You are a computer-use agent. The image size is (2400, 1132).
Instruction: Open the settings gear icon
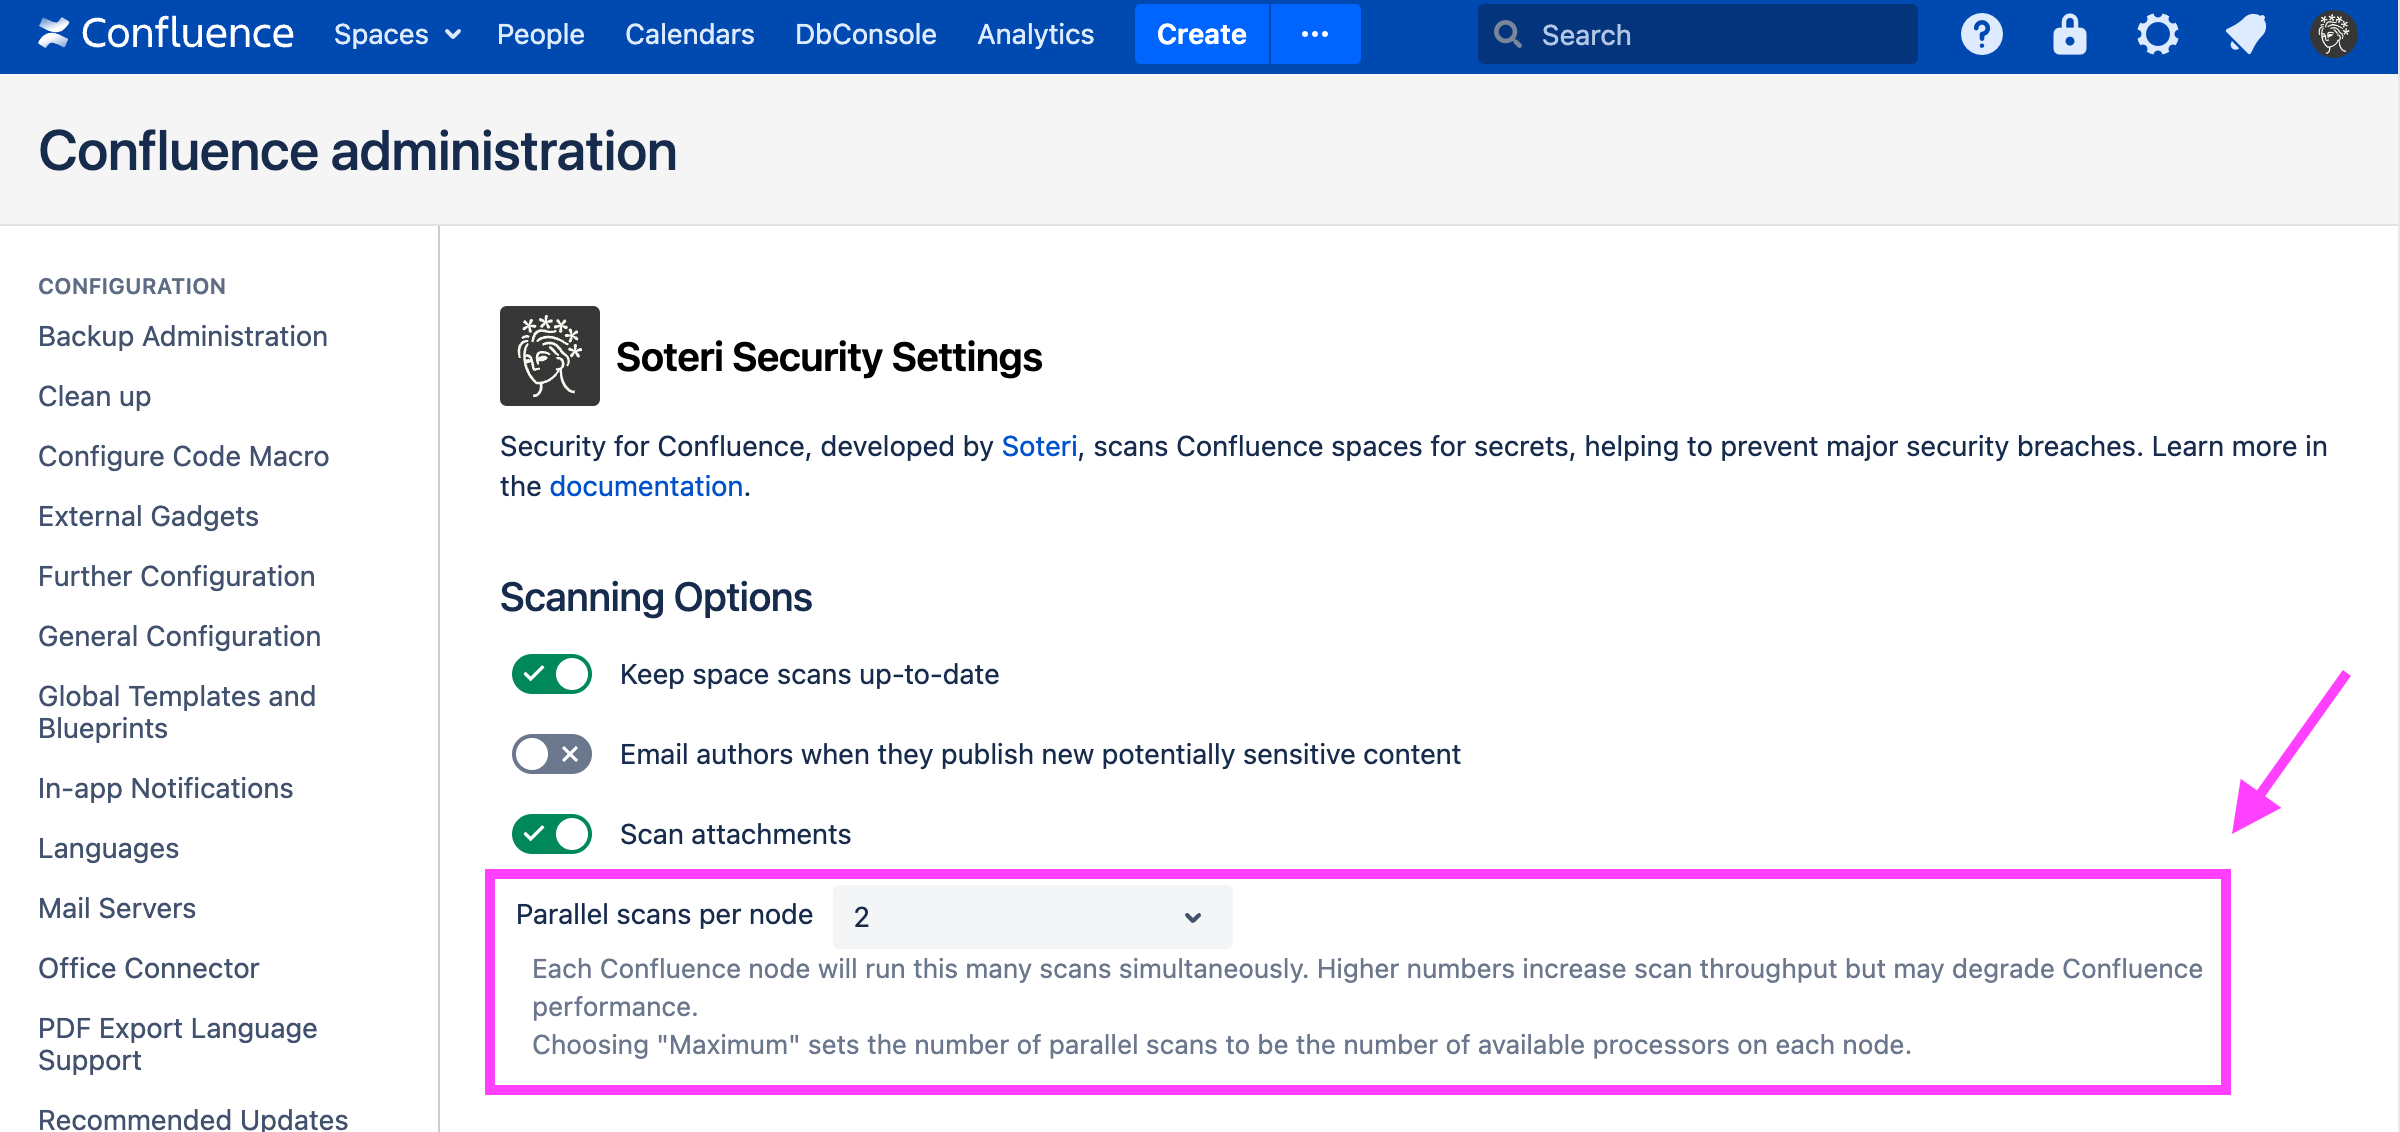pyautogui.click(x=2157, y=35)
